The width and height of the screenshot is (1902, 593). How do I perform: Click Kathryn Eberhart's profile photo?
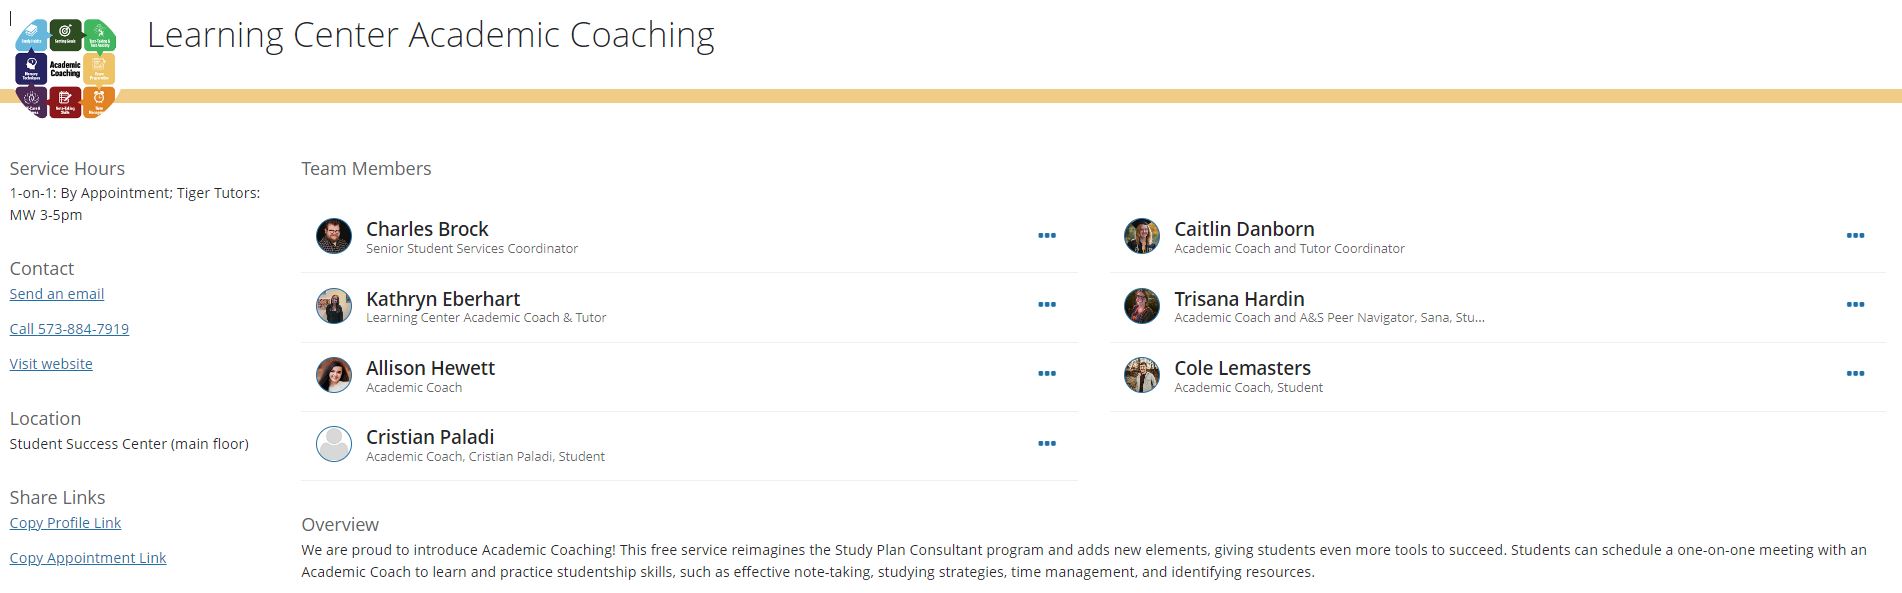click(x=333, y=306)
